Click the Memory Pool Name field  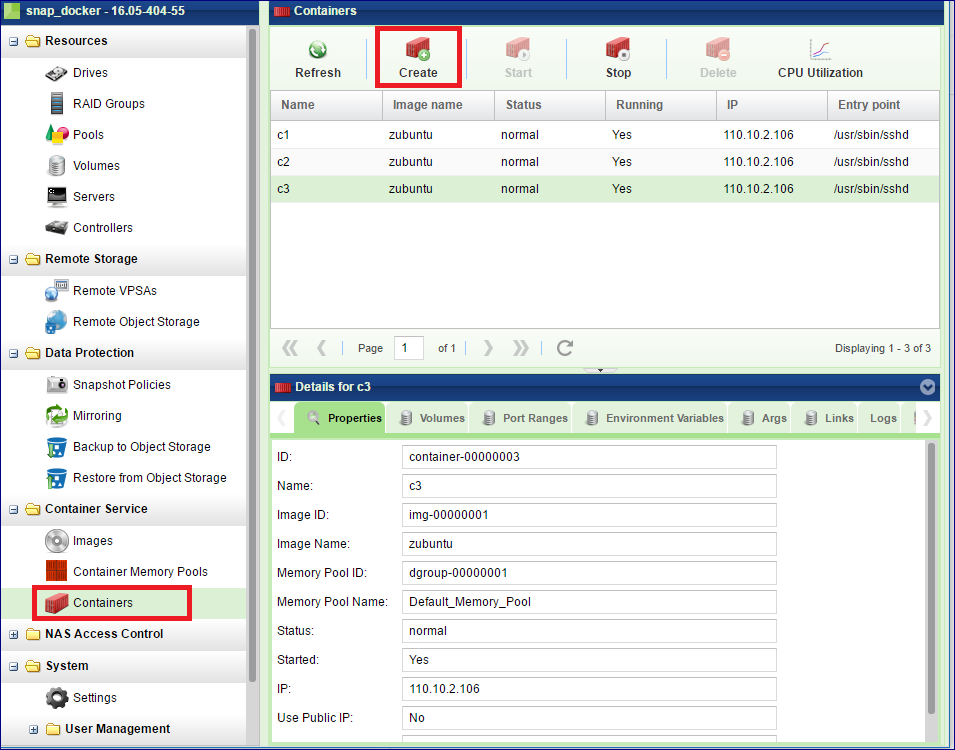click(589, 602)
